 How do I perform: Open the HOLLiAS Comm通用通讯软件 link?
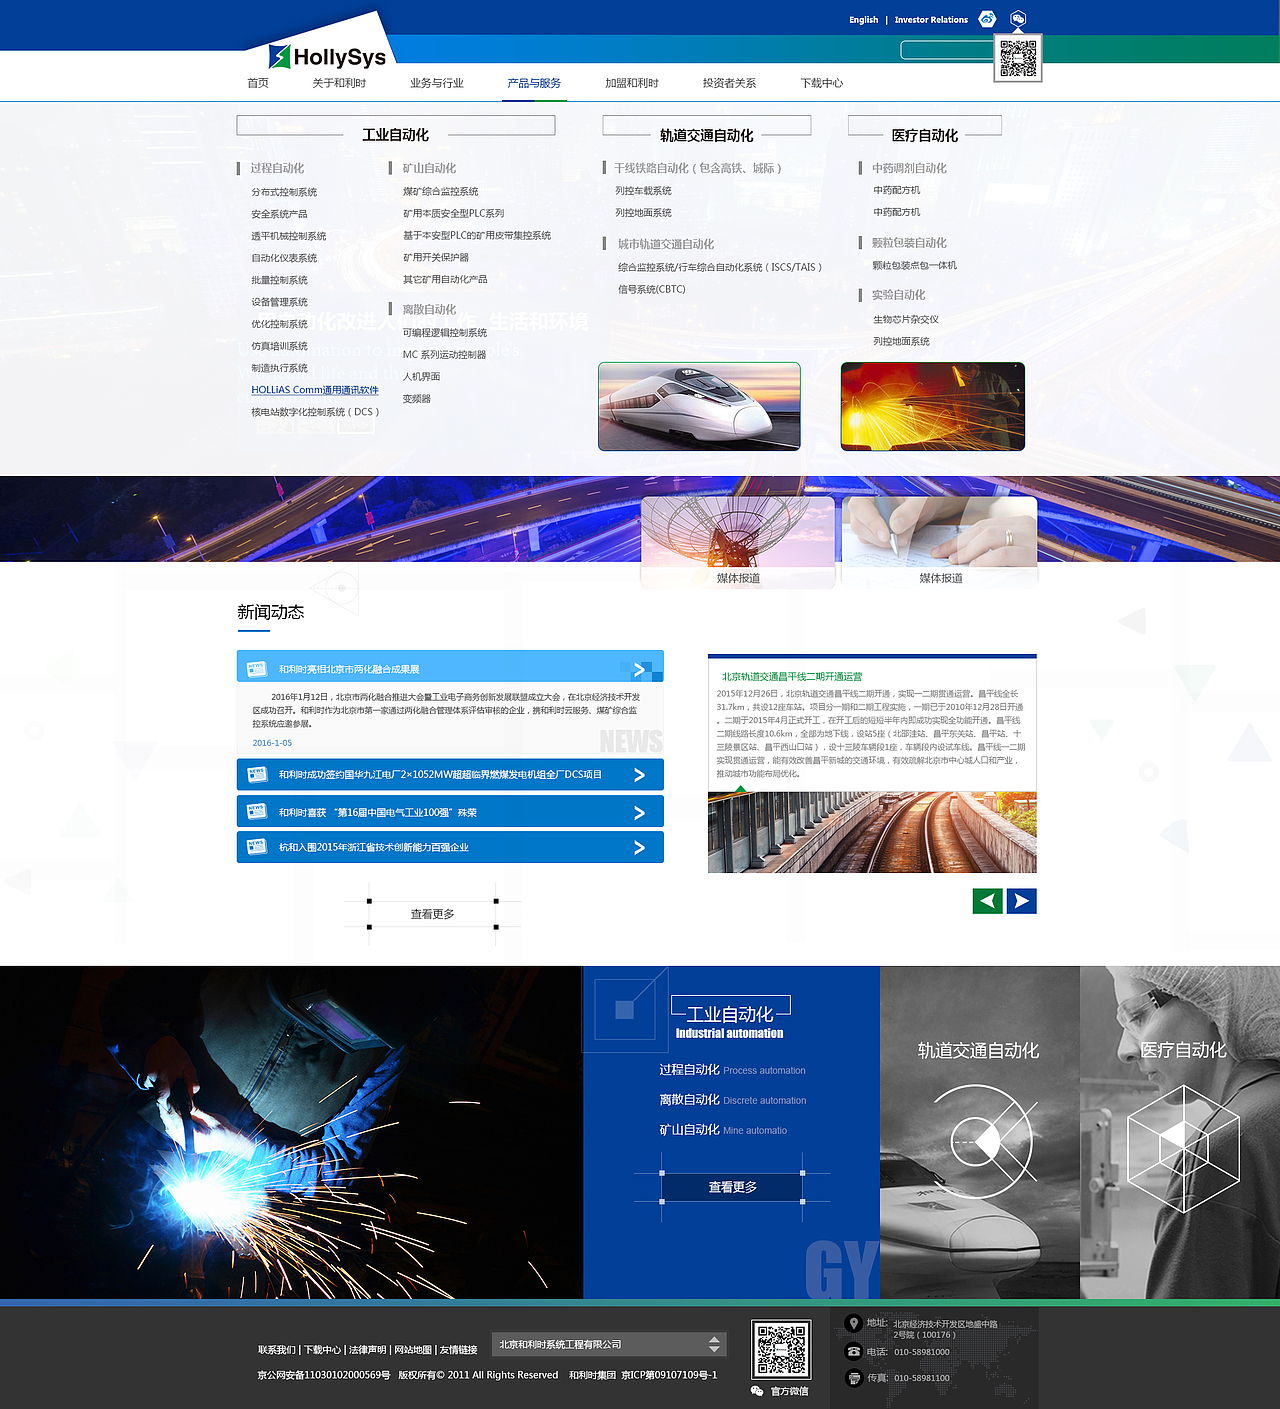coord(315,390)
